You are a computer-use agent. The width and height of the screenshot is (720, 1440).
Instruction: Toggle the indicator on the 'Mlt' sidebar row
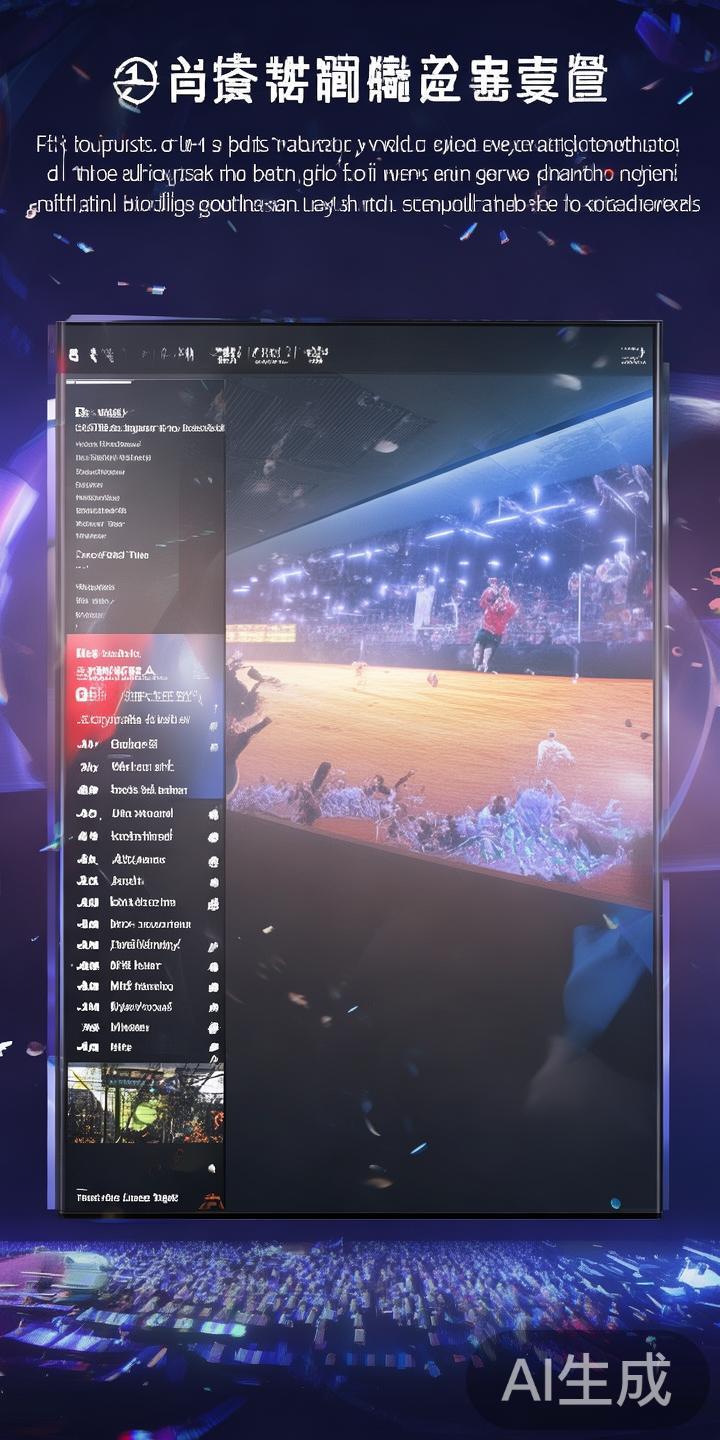213,986
